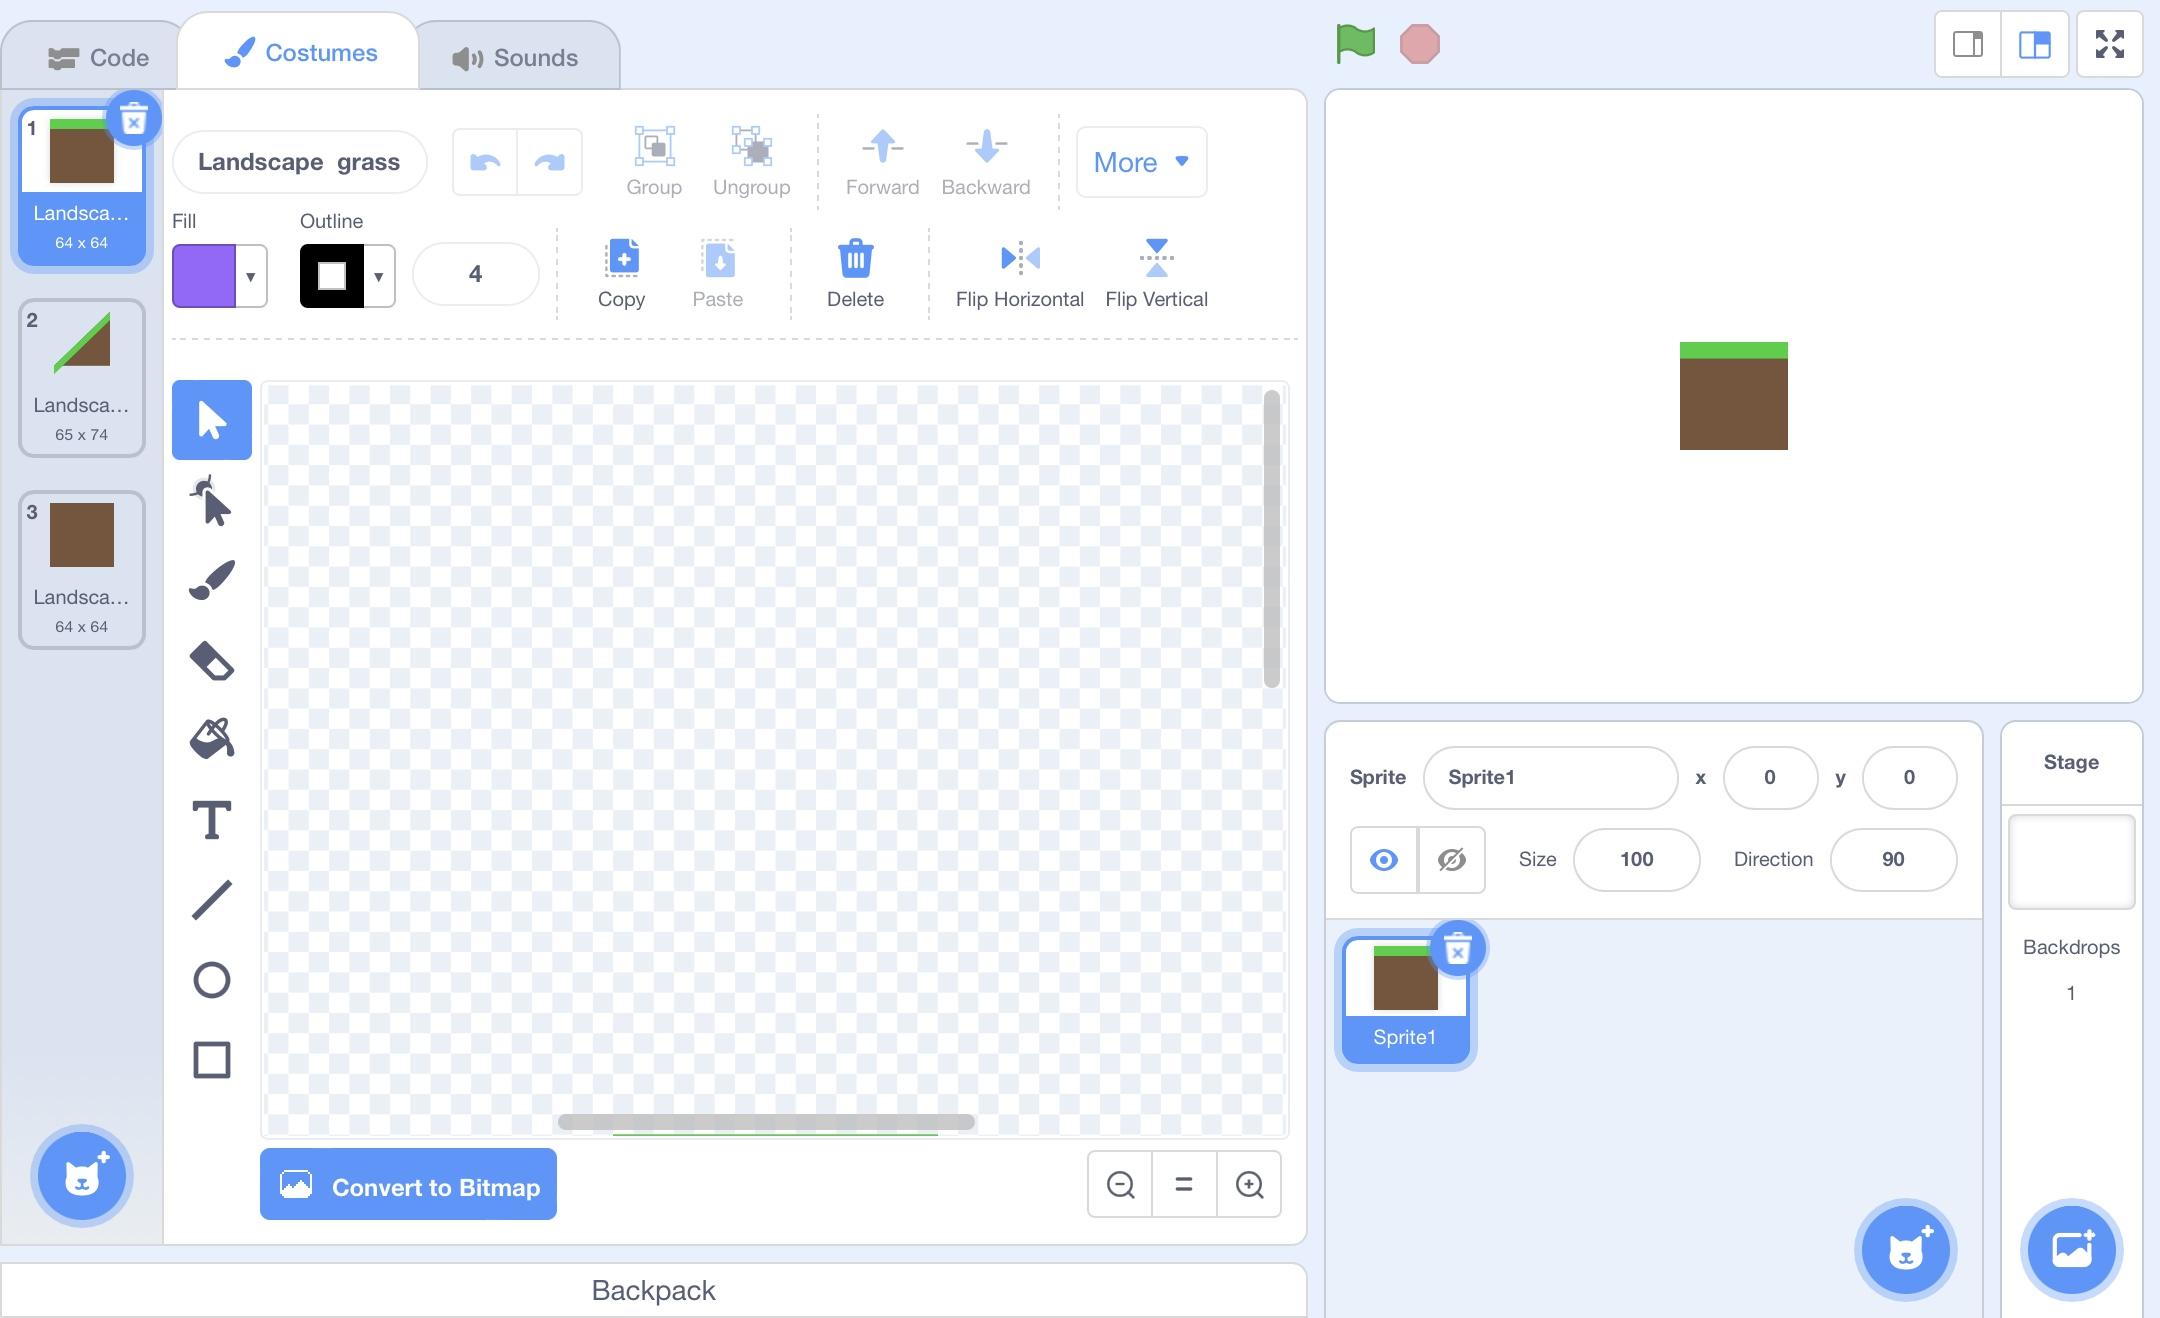Click Flip Horizontal icon
Image resolution: width=2160 pixels, height=1318 pixels.
[1019, 259]
